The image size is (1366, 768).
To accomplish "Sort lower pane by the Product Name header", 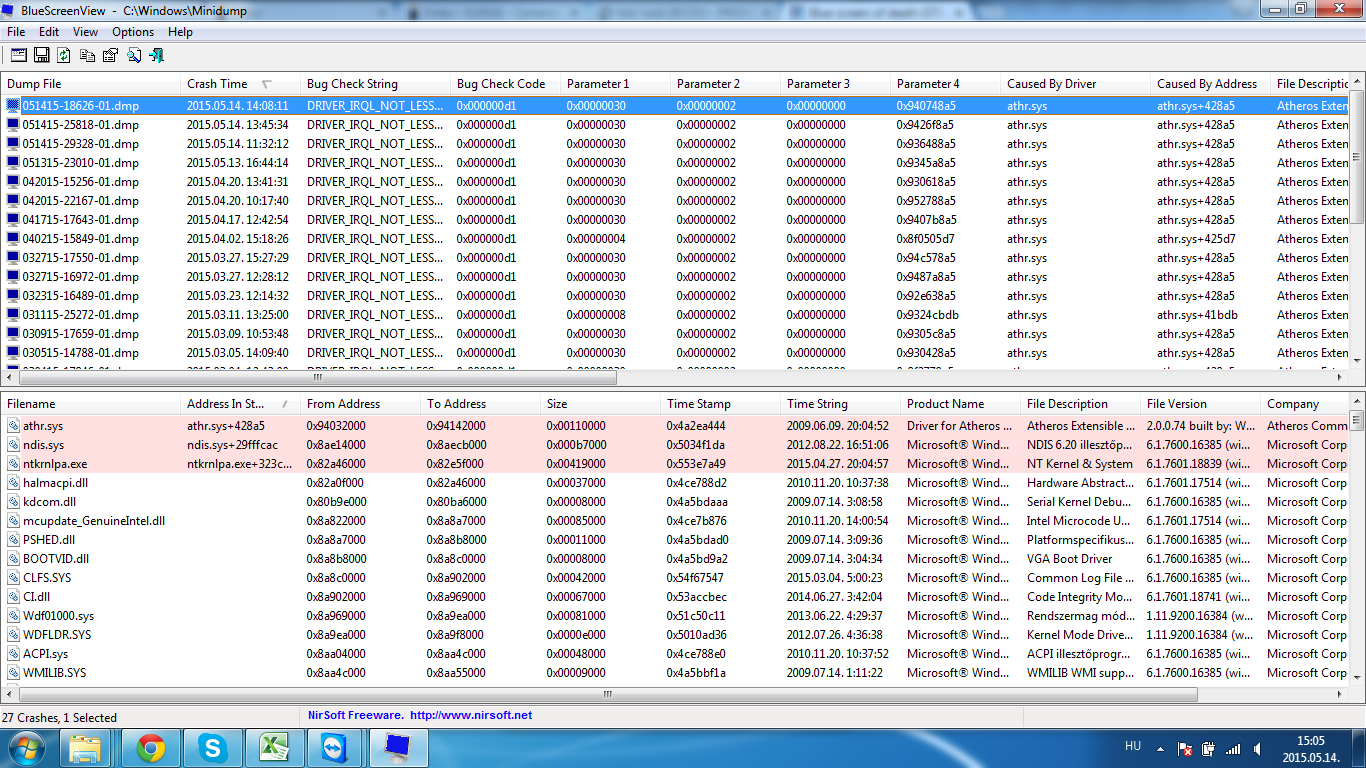I will (x=961, y=404).
